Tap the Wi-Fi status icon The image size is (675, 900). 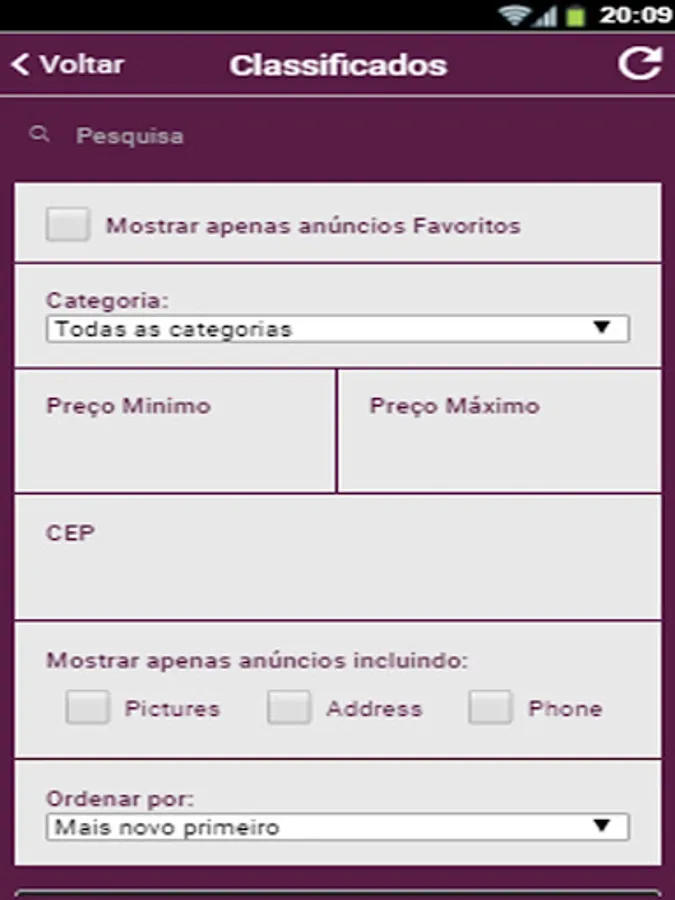(515, 15)
